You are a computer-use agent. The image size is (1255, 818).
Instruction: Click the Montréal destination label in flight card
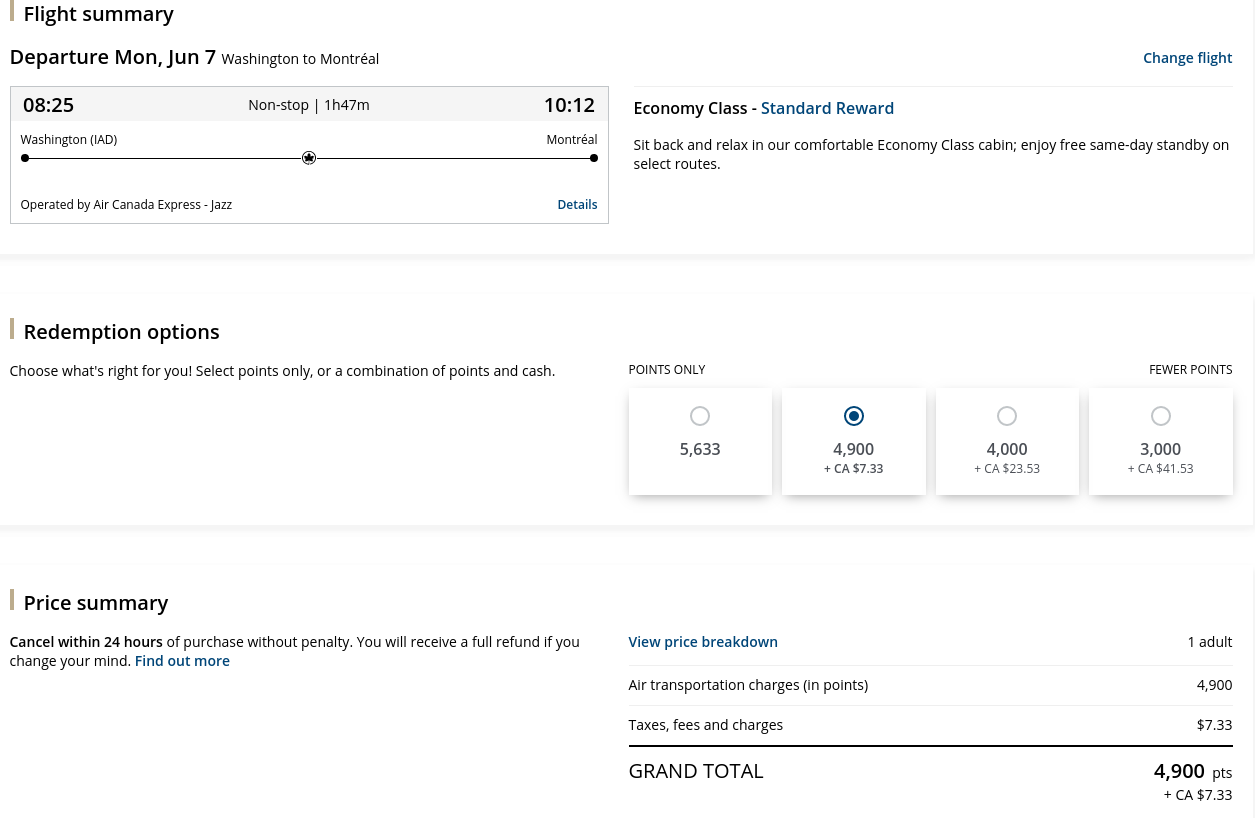(x=571, y=140)
